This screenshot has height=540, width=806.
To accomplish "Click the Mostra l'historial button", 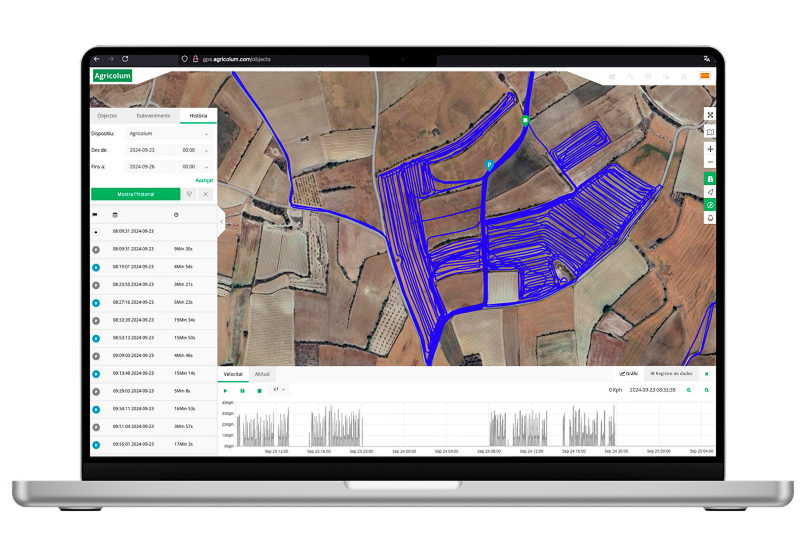I will click(x=135, y=194).
